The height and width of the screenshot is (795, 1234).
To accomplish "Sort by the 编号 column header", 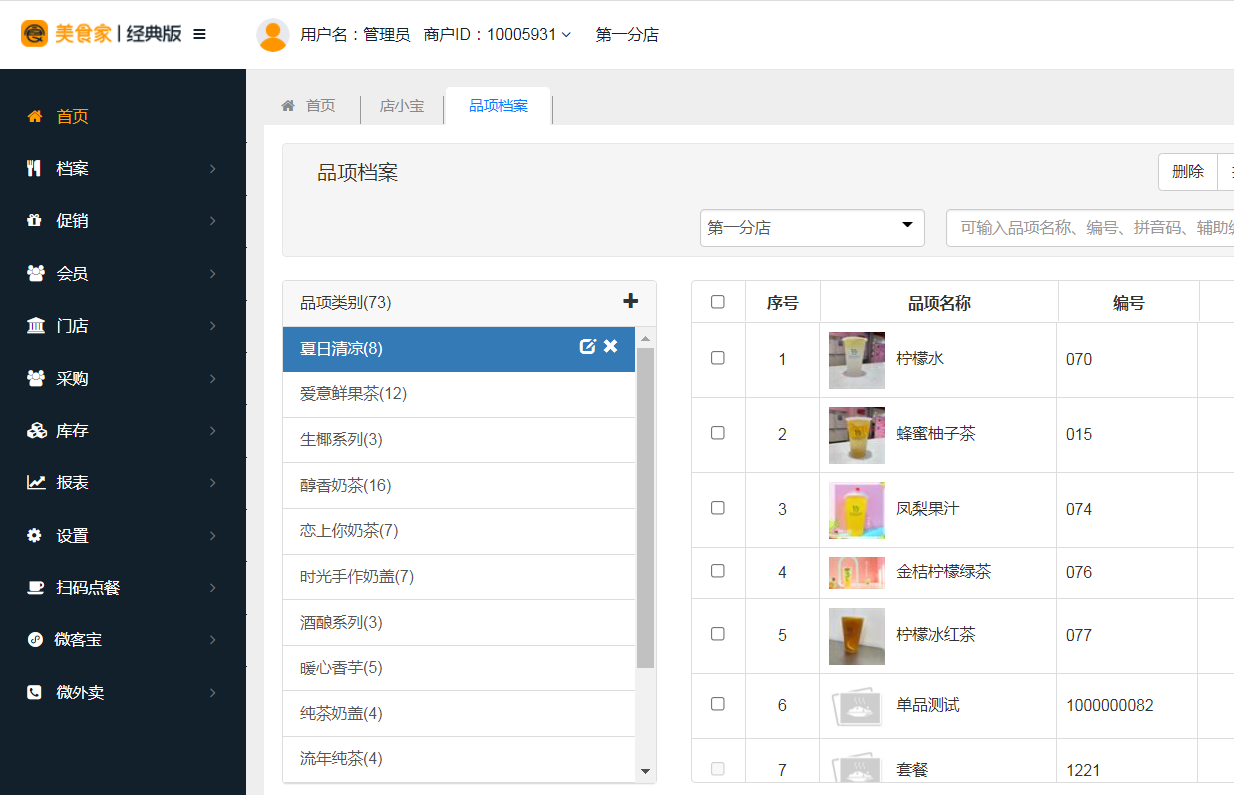I will pos(1129,302).
